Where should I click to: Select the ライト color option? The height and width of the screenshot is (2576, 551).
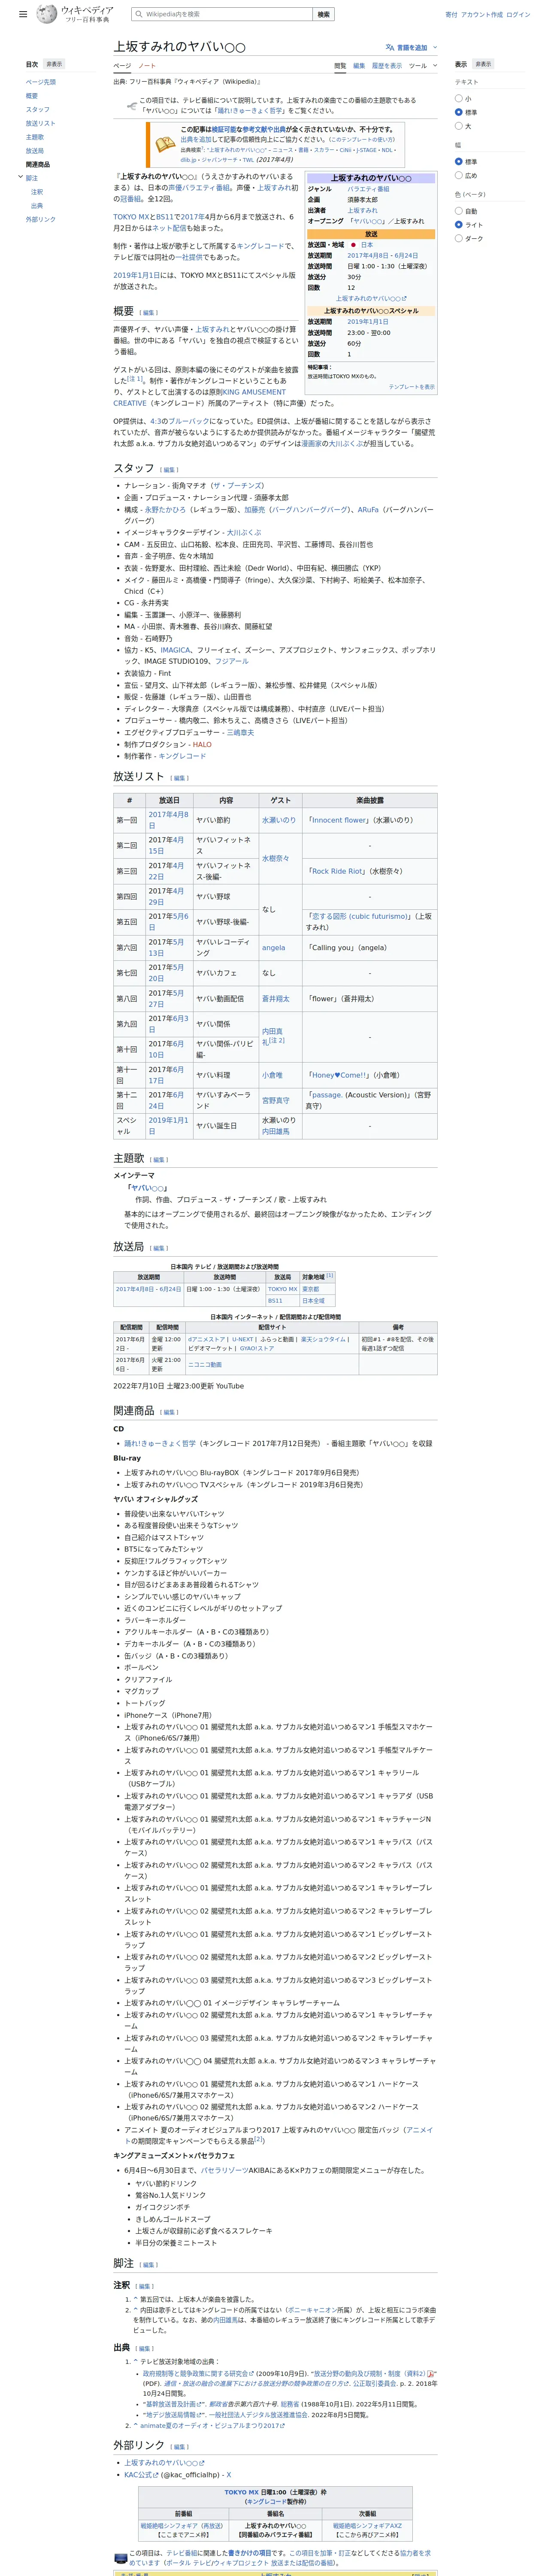(x=459, y=224)
